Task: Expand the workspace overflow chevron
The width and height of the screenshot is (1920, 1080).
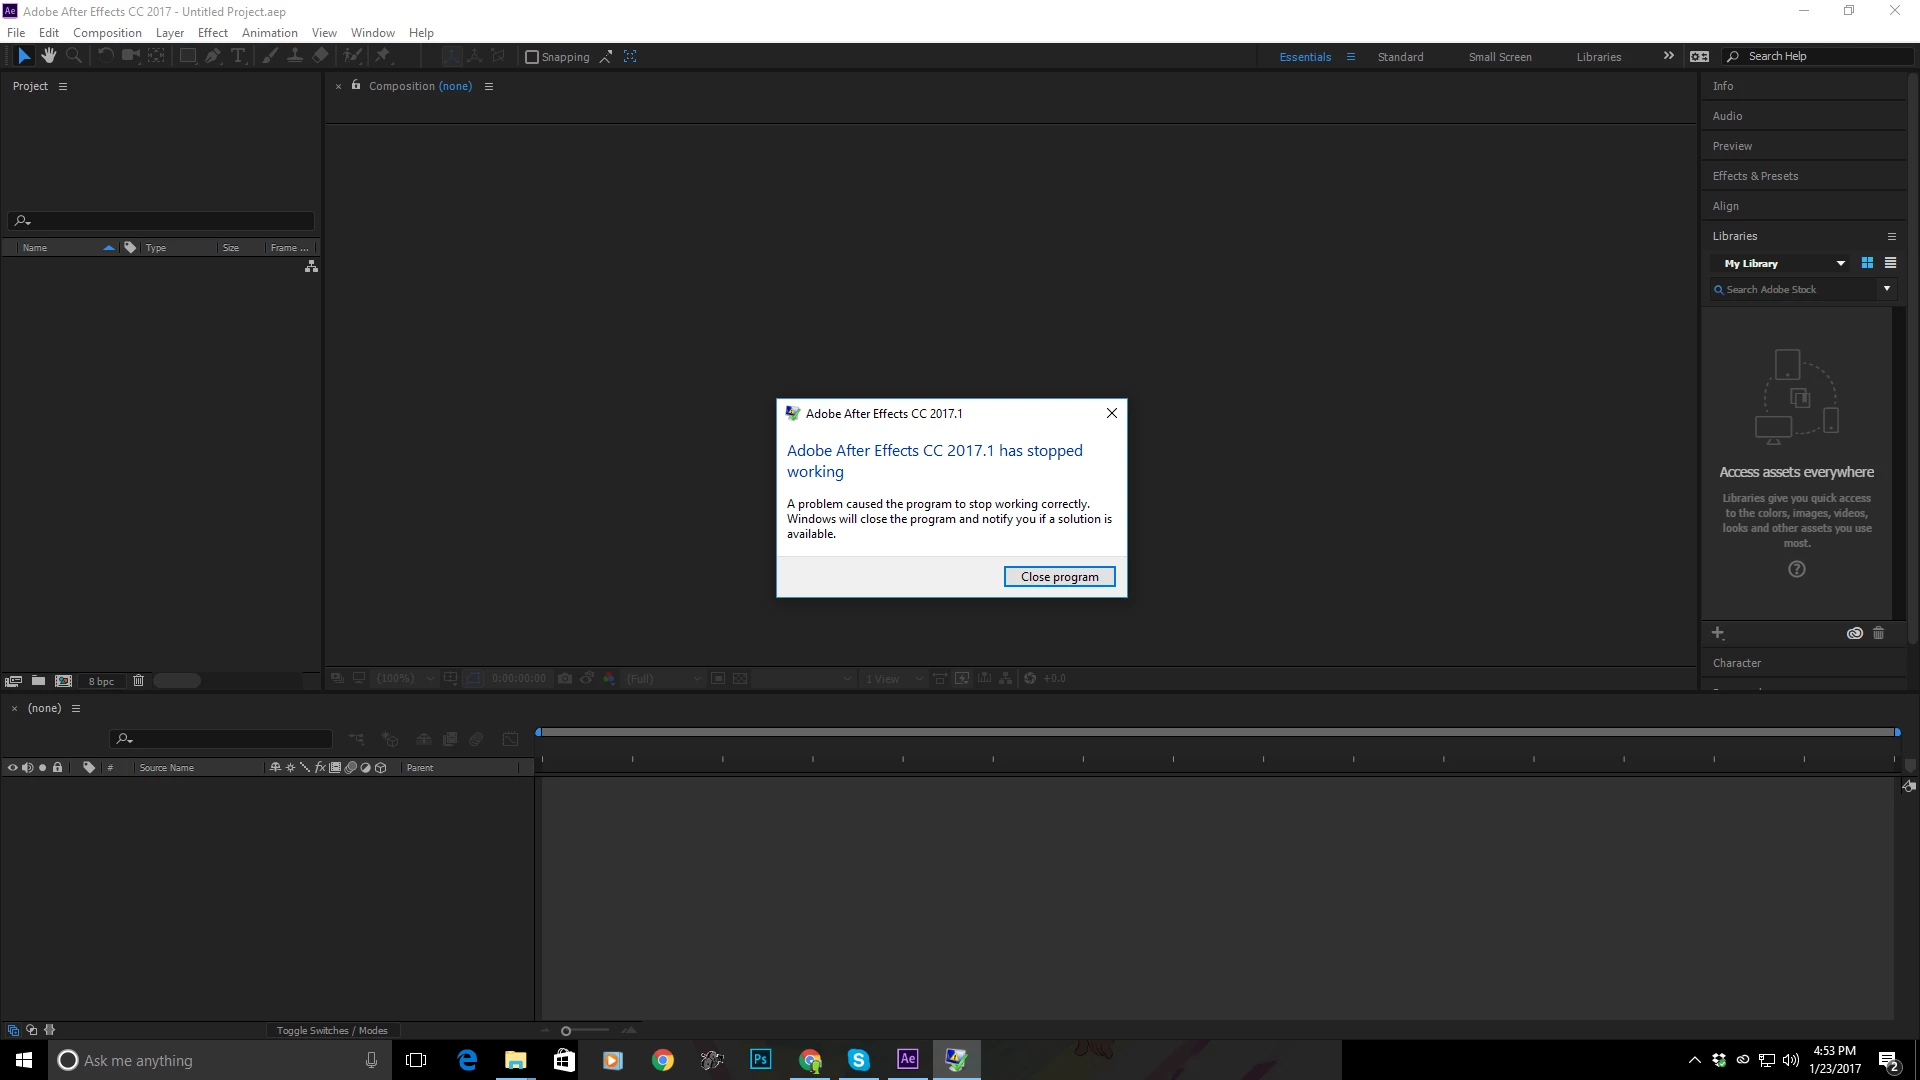Action: [x=1668, y=56]
